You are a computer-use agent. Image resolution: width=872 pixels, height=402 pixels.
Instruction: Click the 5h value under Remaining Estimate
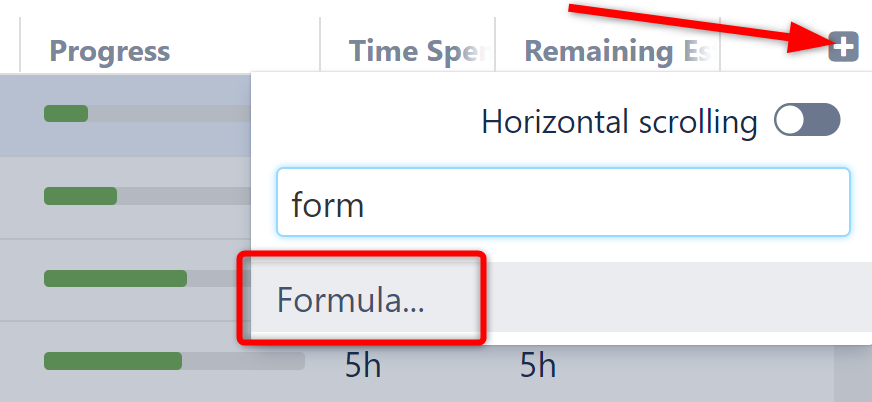tap(538, 366)
